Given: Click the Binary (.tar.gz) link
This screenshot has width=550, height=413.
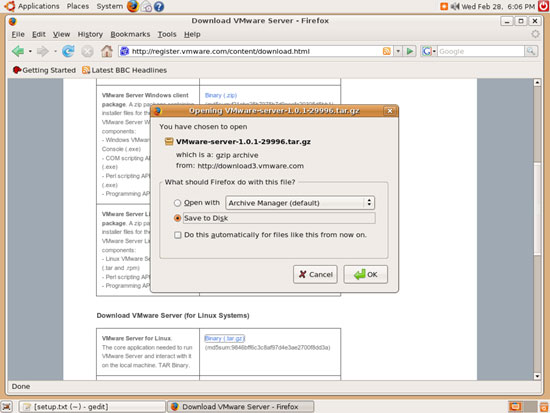Looking at the screenshot, I should pyautogui.click(x=224, y=338).
